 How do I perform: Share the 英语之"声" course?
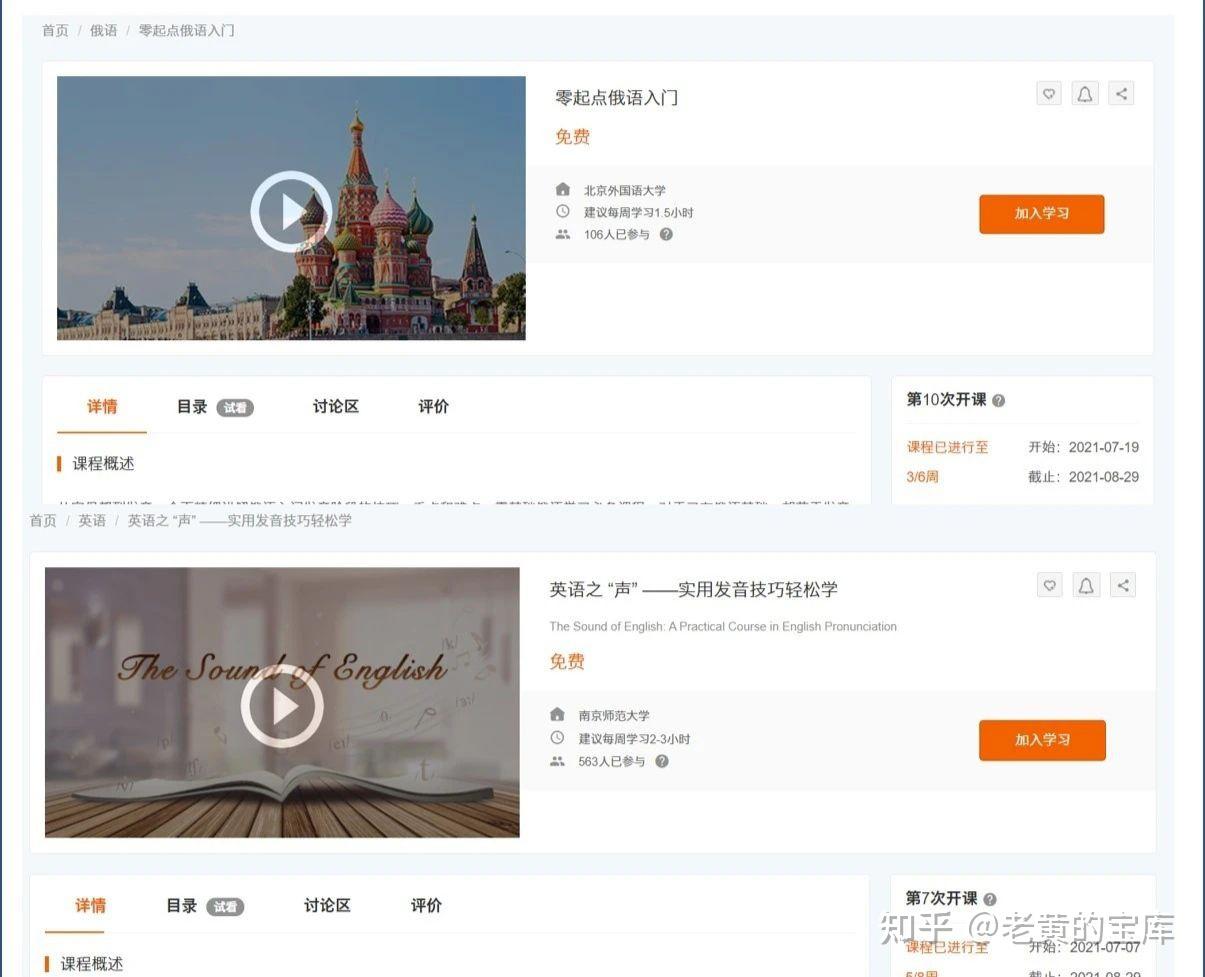click(x=1123, y=586)
